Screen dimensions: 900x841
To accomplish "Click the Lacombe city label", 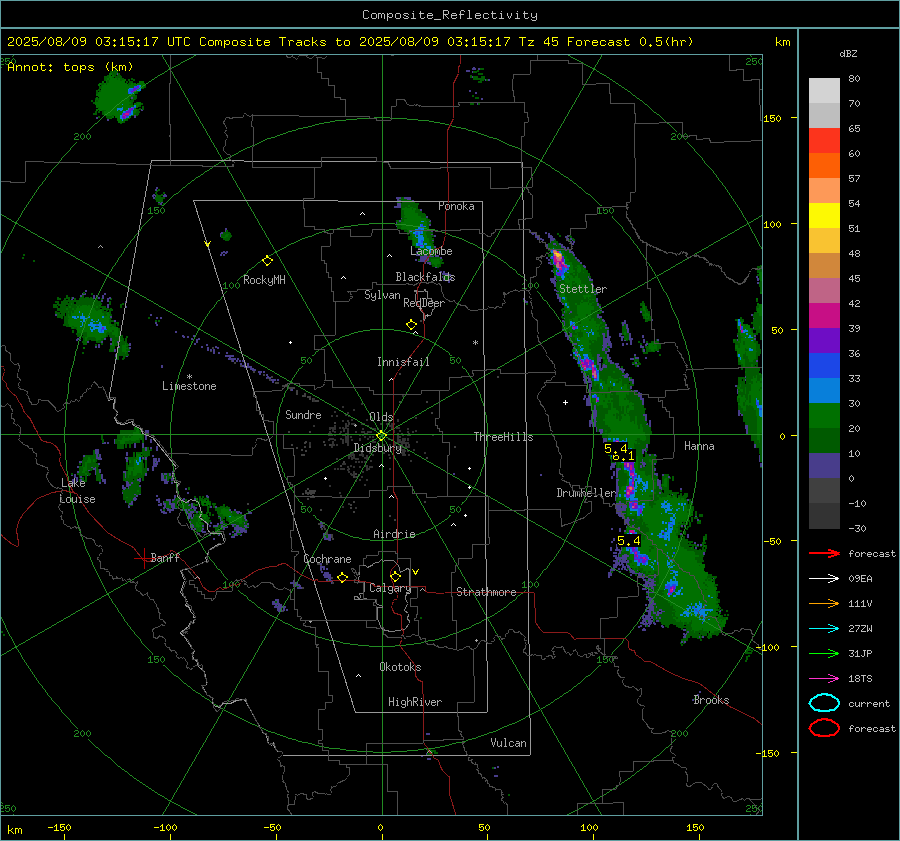I will pyautogui.click(x=431, y=251).
